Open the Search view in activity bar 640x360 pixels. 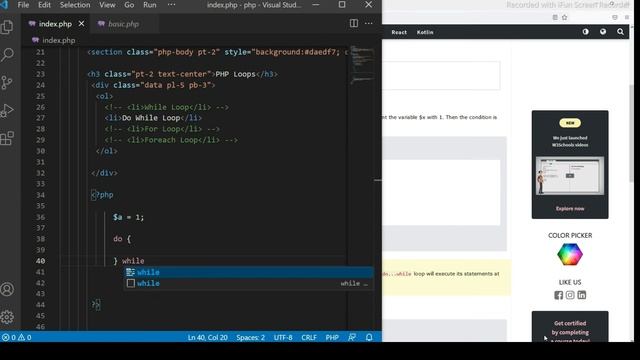[x=7, y=55]
